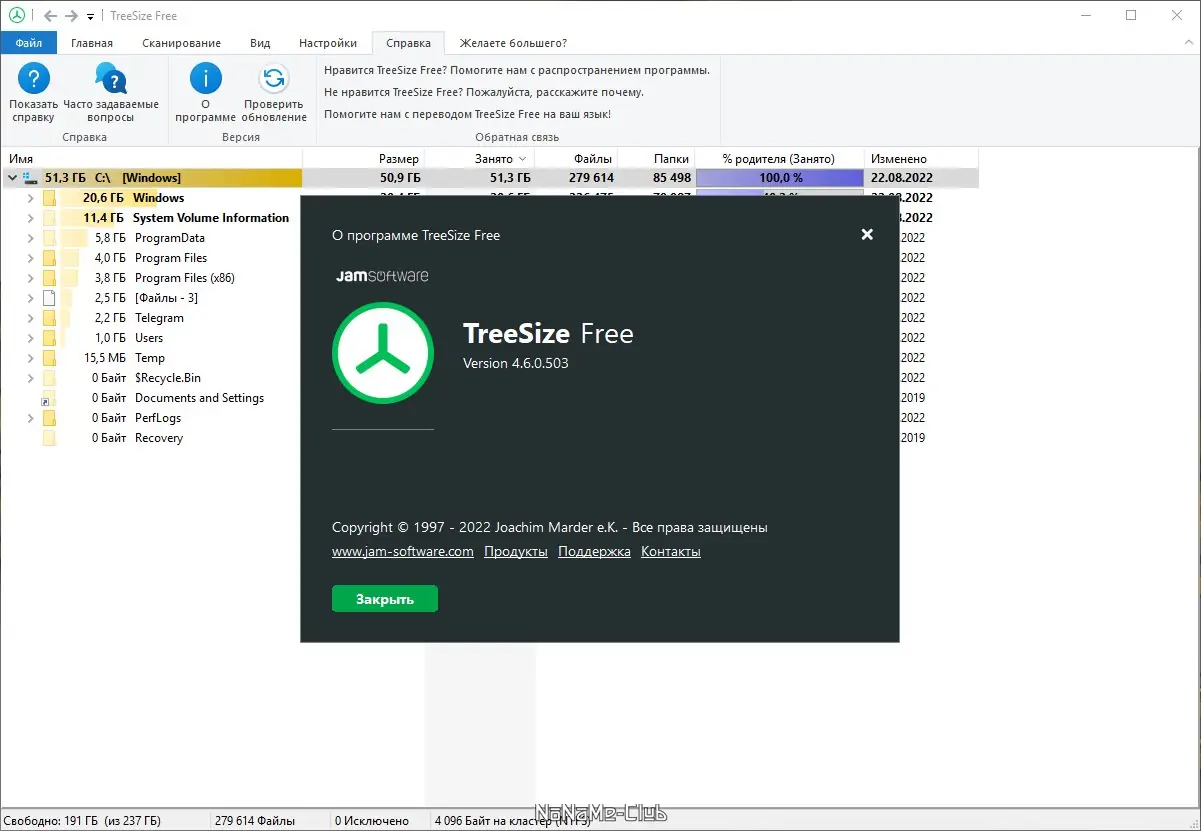Expand the Temp folder node

click(x=31, y=358)
